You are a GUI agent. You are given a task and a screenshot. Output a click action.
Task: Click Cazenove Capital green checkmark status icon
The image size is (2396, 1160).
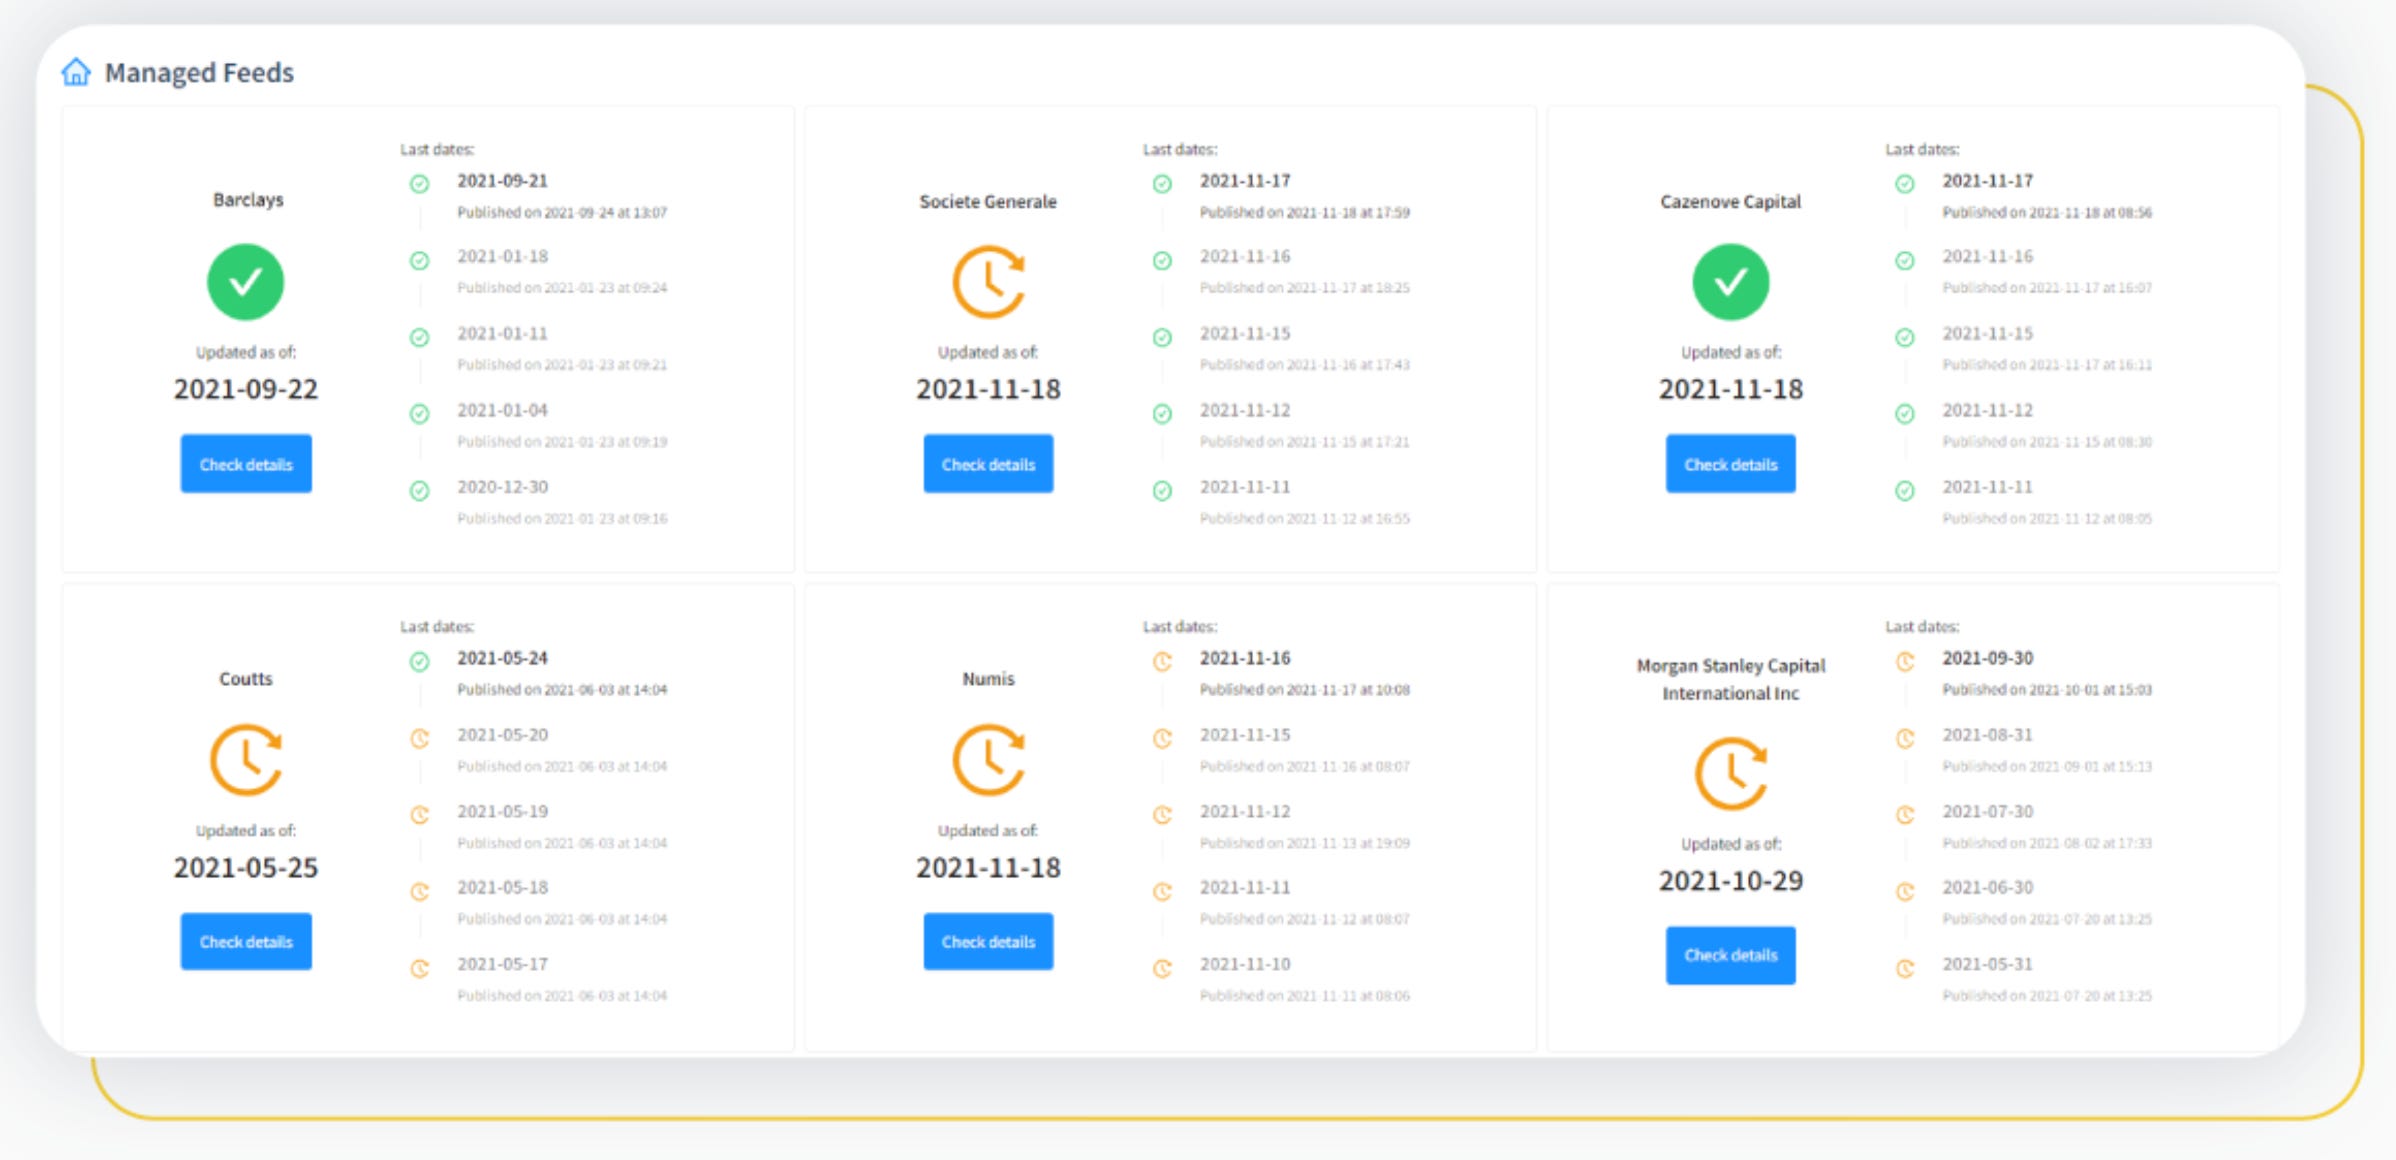pos(1730,282)
